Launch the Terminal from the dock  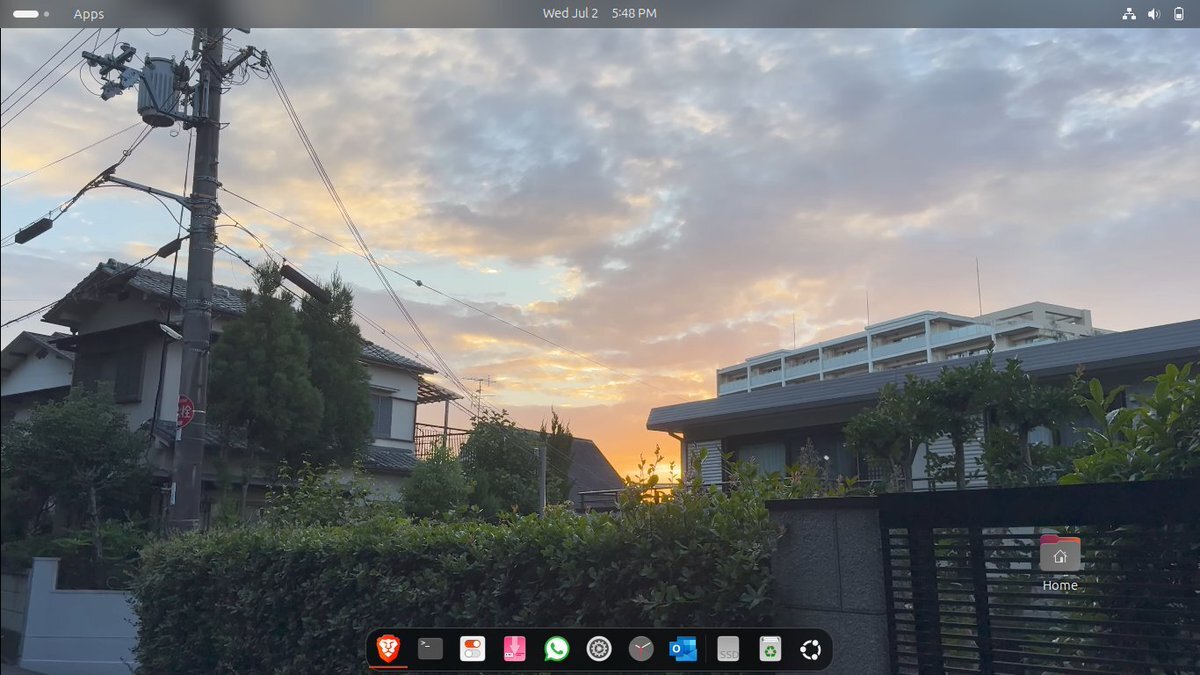pyautogui.click(x=430, y=649)
